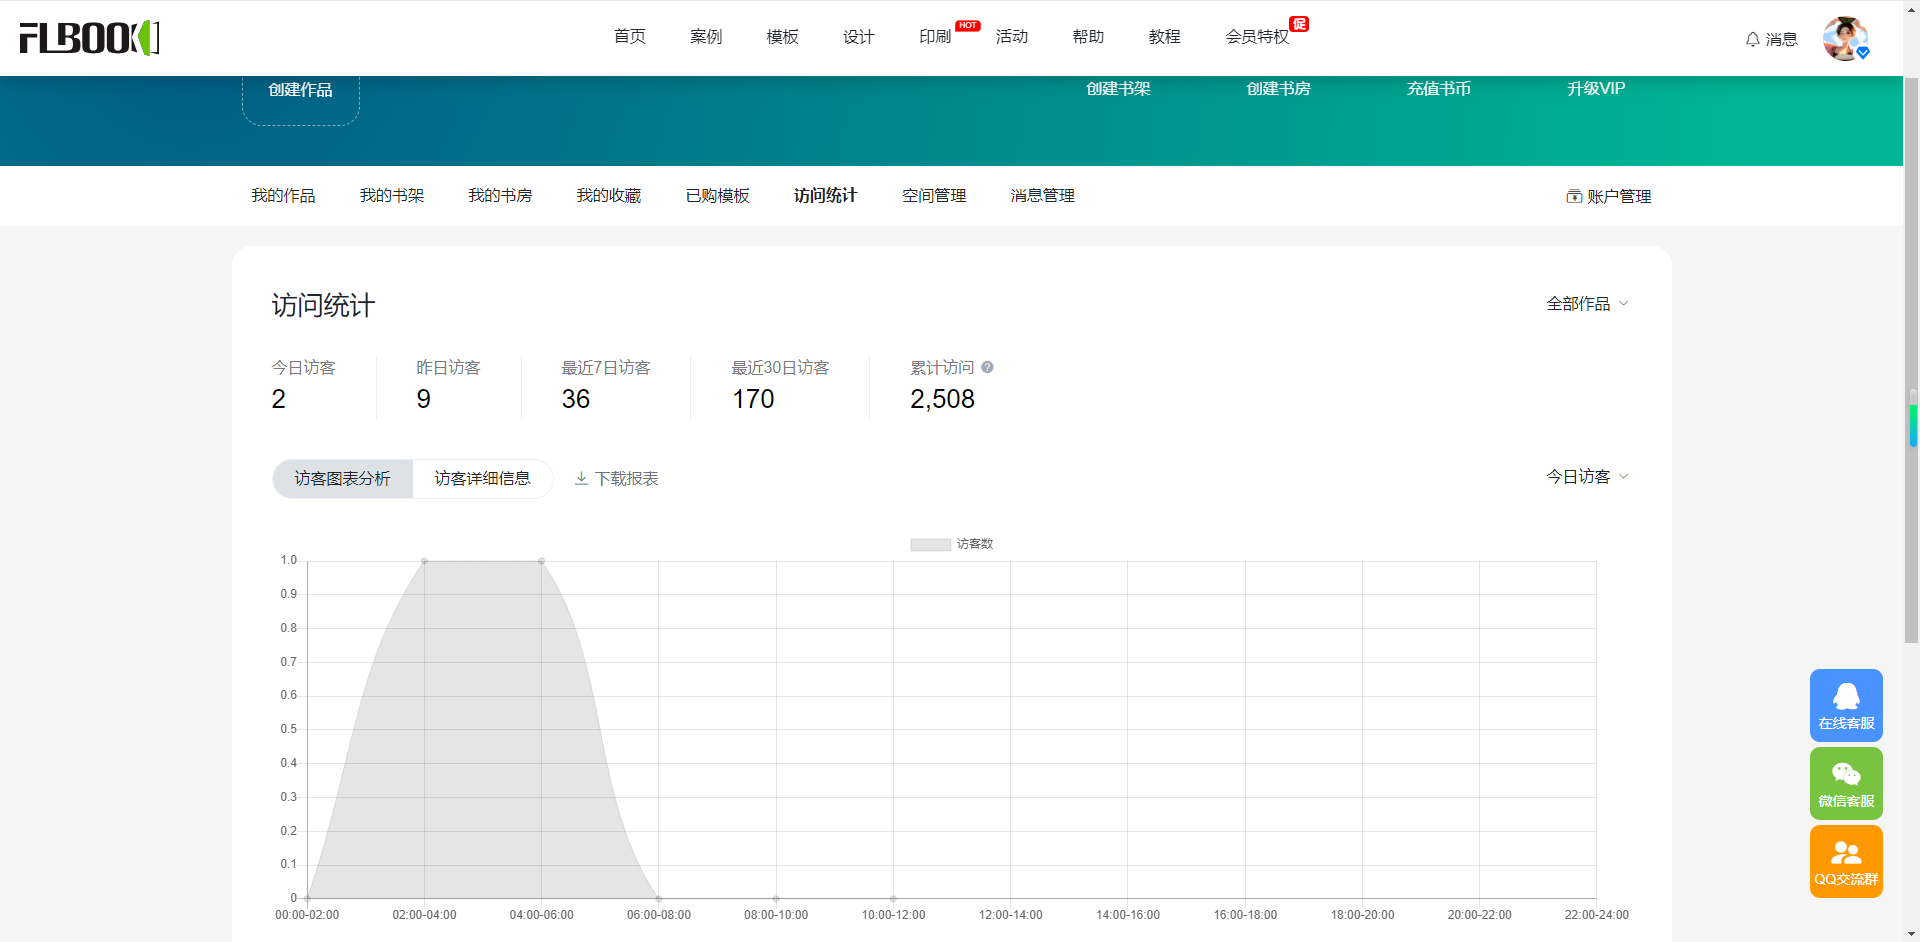
Task: Open the 账户管理 account management link
Action: click(x=1608, y=196)
